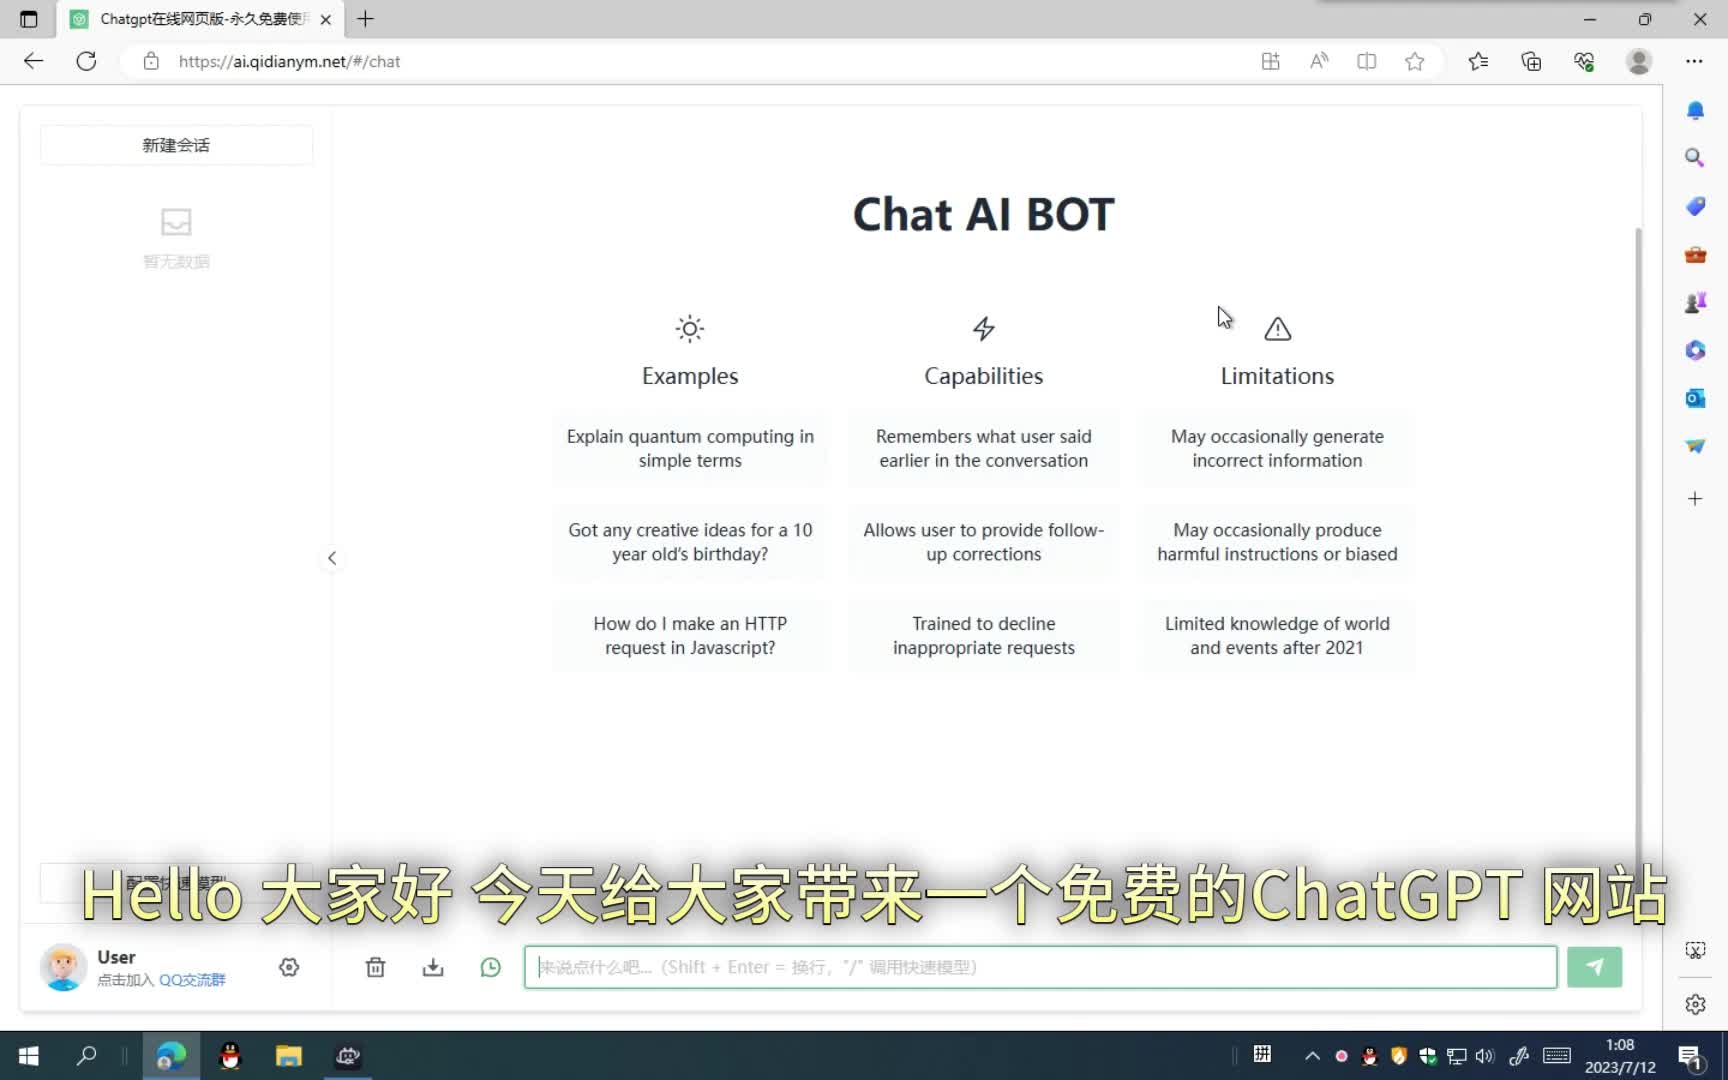Click 'Trained to decline inappropriate requests' card

[x=984, y=635]
